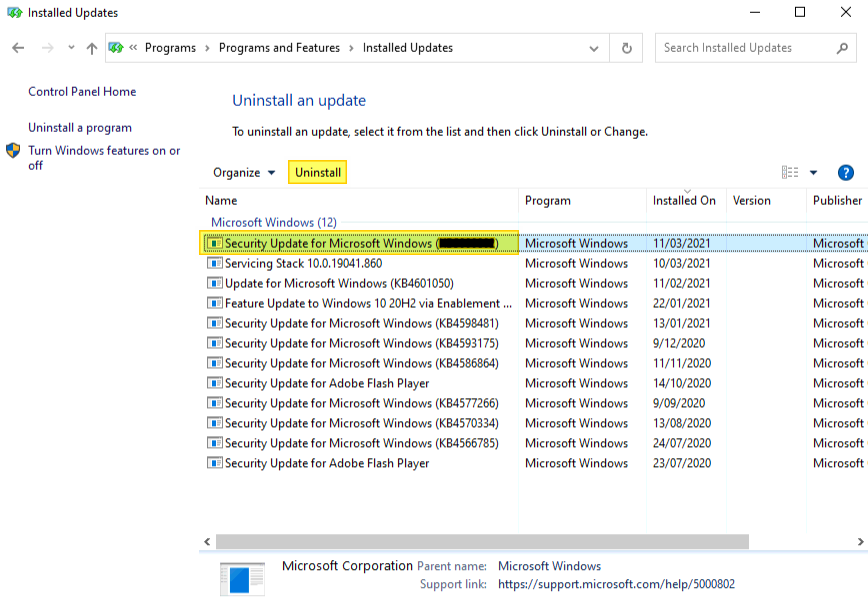
Task: Click the search magnifier icon
Action: [x=842, y=48]
